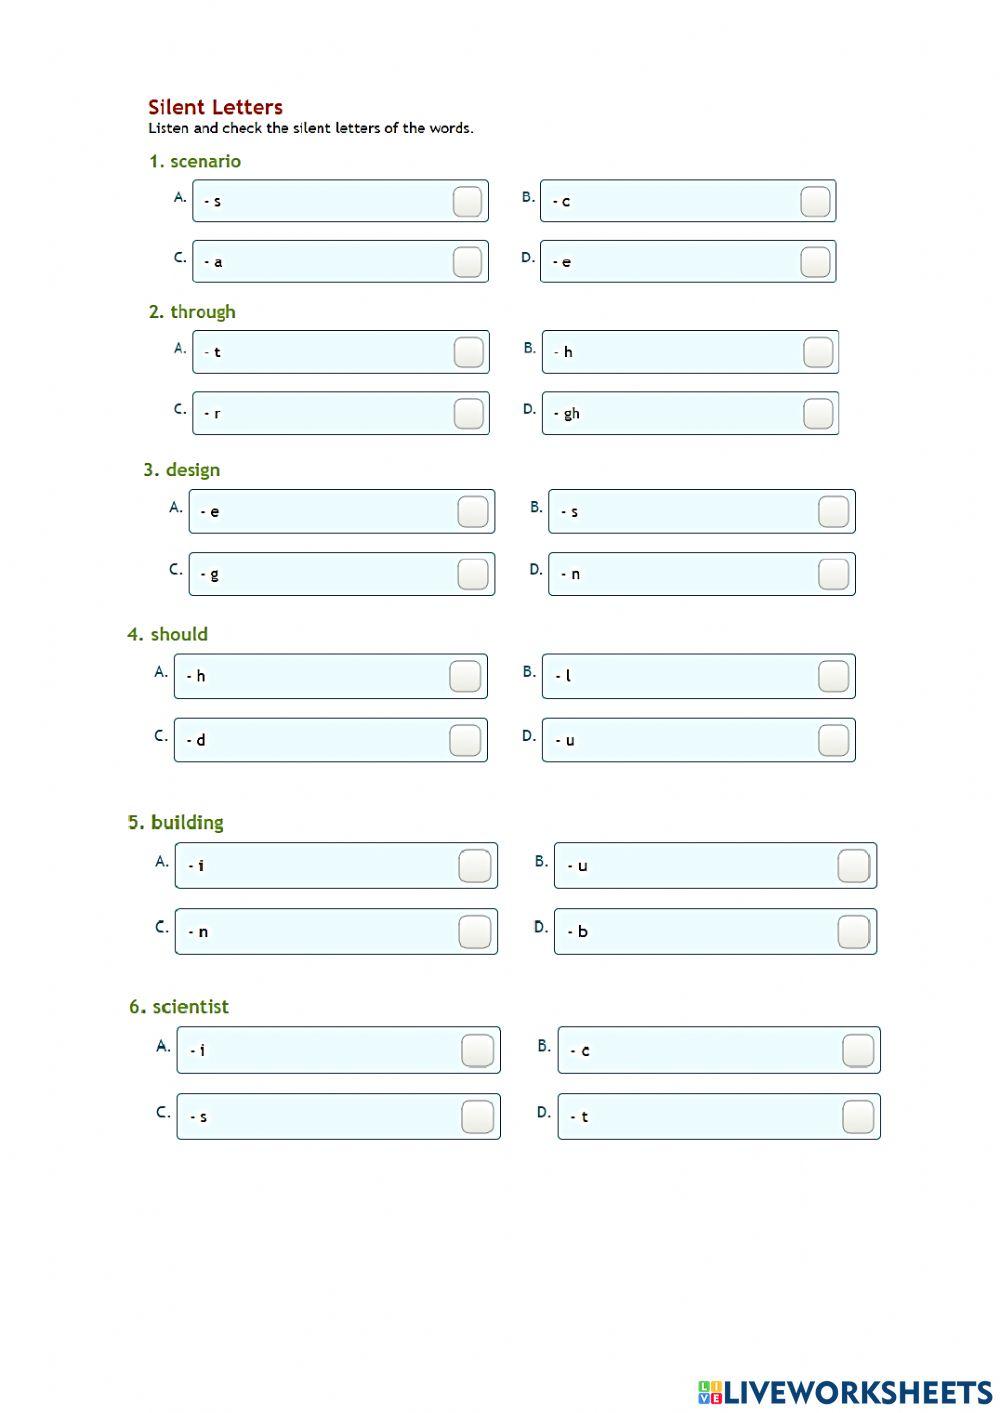Viewport: 1000px width, 1413px height.
Task: Click the 'Silent Letters' title
Action: pos(215,107)
